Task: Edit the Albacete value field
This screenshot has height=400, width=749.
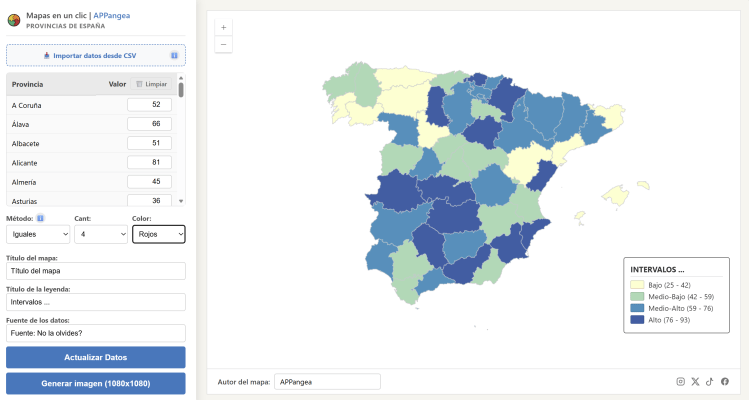Action: coord(149,143)
